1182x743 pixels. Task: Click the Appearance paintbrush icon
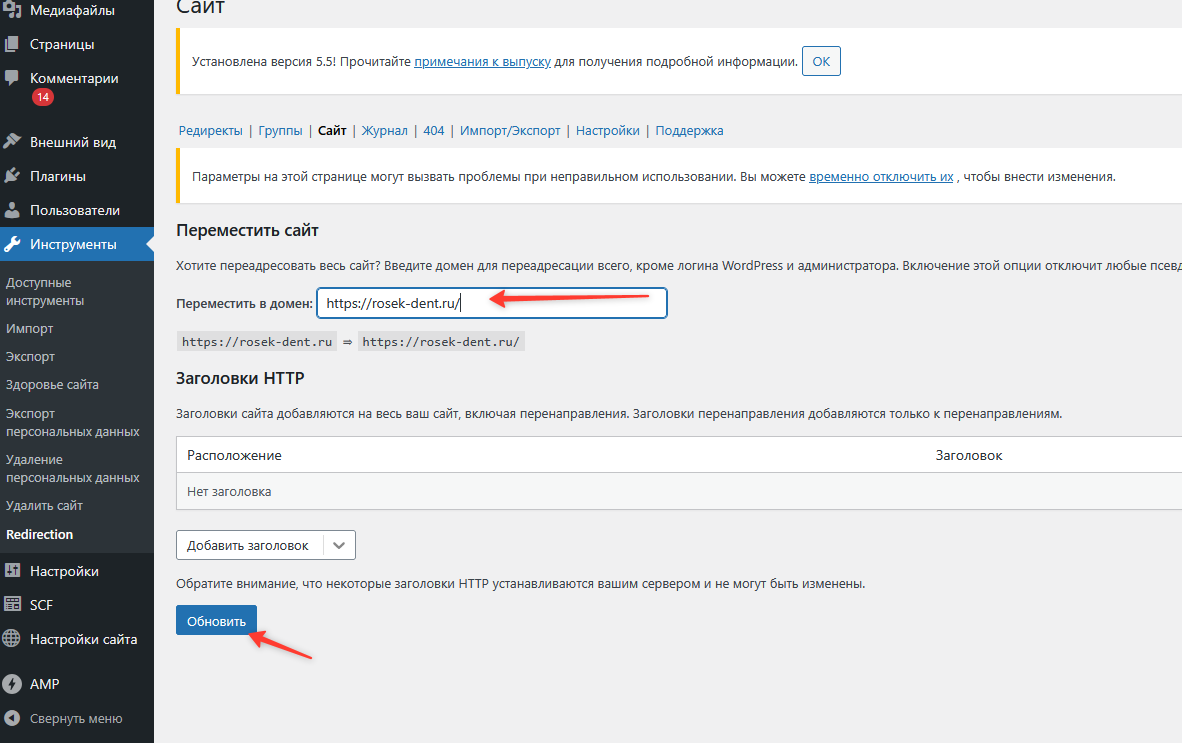coord(12,142)
